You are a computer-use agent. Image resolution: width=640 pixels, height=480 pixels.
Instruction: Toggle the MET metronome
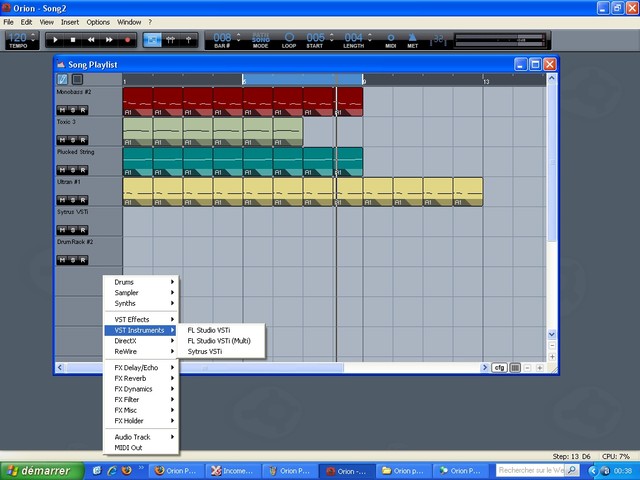coord(412,40)
